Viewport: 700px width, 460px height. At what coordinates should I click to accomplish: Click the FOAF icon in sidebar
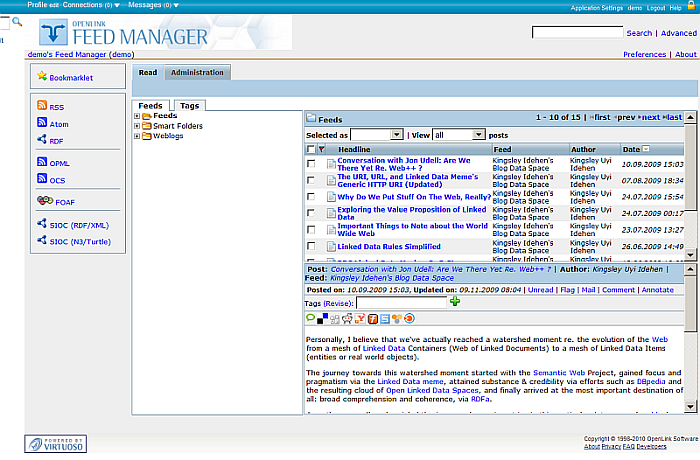[41, 201]
